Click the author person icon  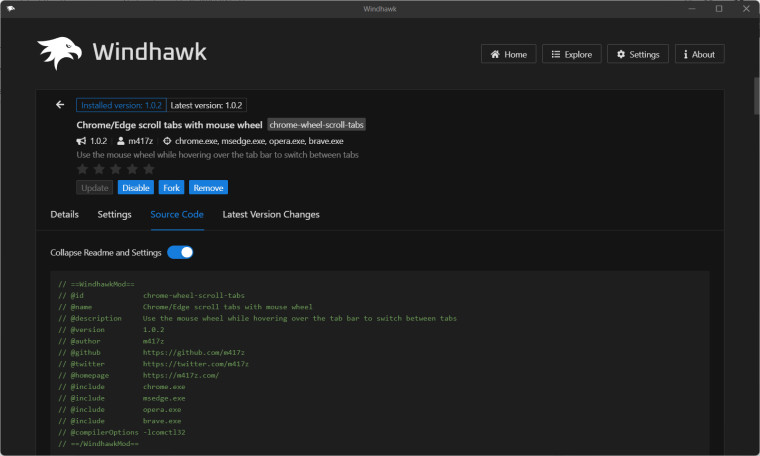click(122, 142)
